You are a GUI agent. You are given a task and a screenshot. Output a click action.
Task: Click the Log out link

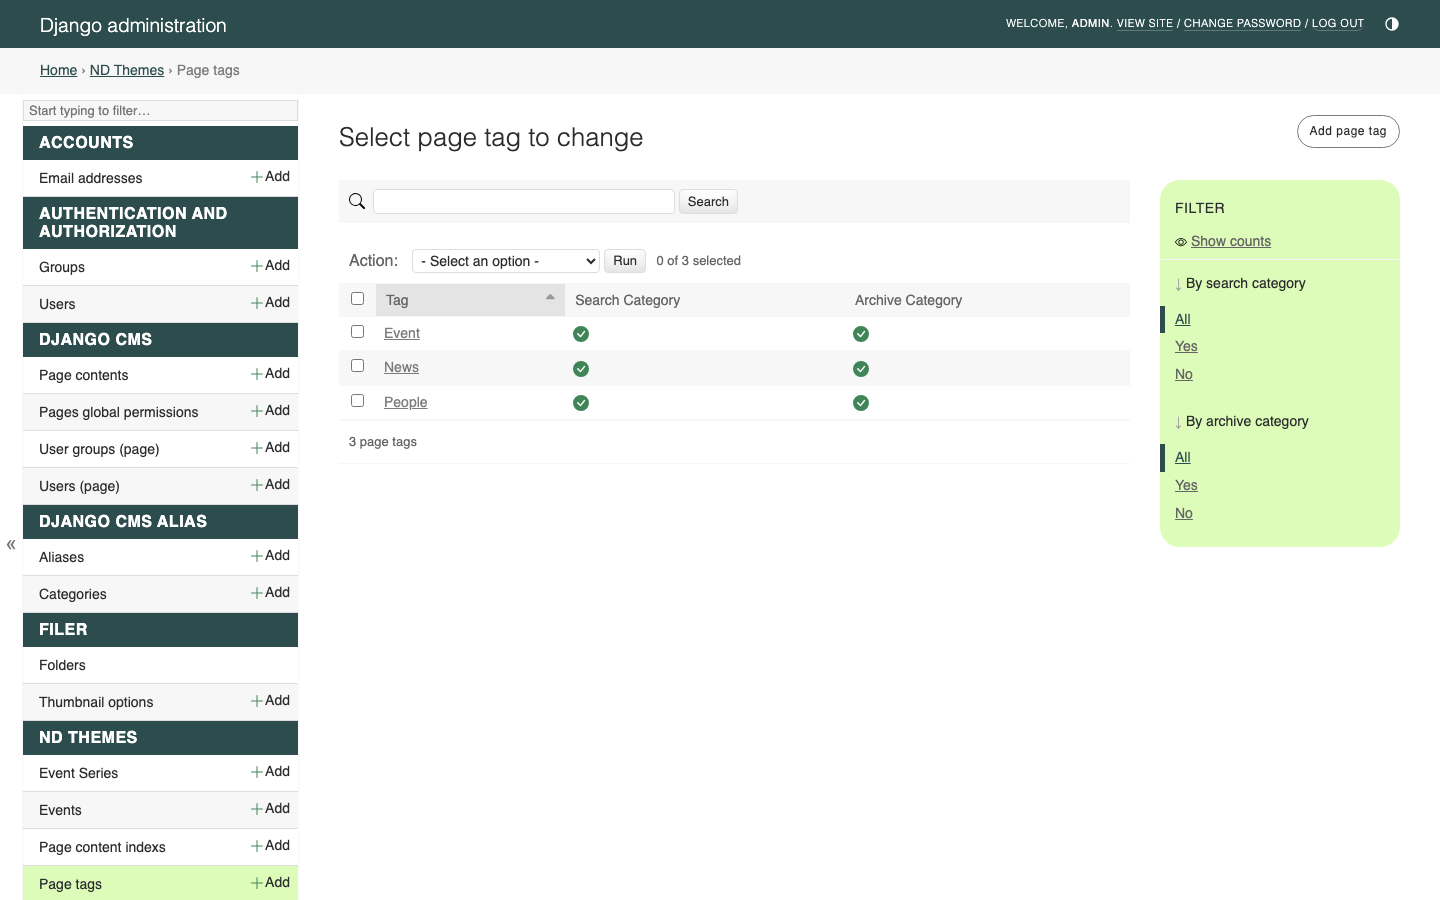pyautogui.click(x=1338, y=23)
